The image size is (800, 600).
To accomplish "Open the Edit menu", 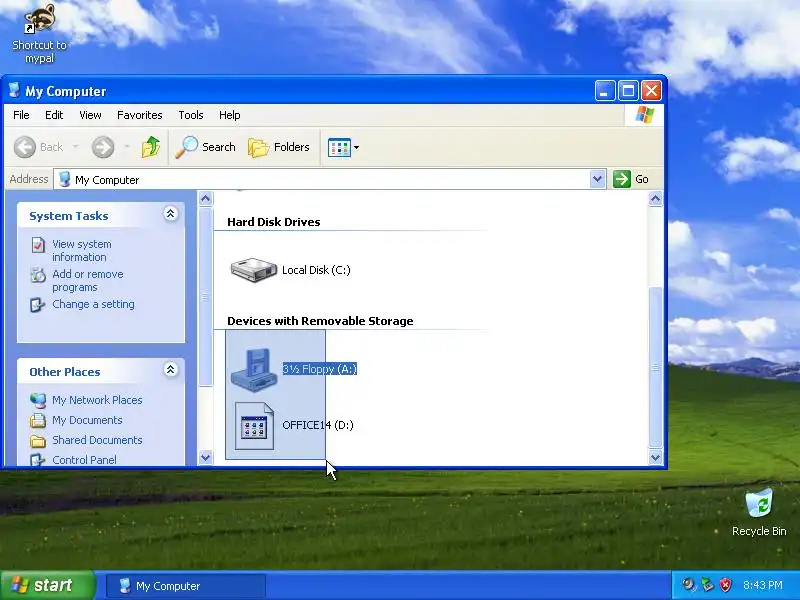I will (x=54, y=115).
